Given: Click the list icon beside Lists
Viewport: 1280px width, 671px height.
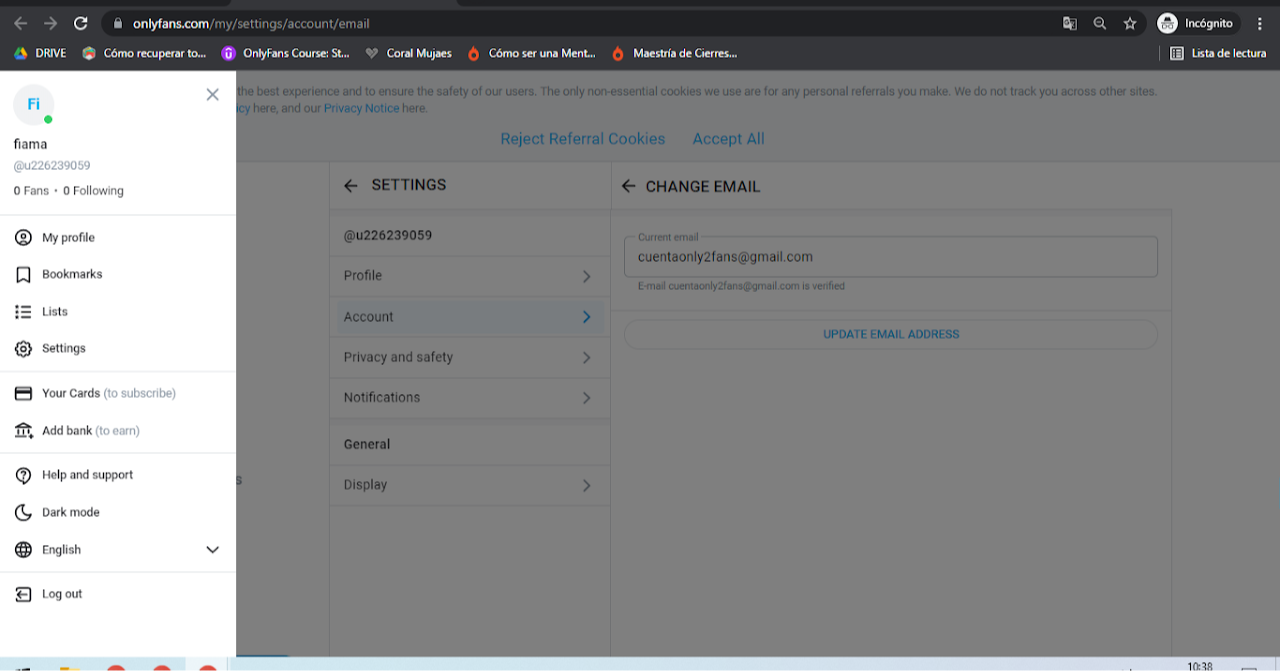Looking at the screenshot, I should [x=24, y=312].
